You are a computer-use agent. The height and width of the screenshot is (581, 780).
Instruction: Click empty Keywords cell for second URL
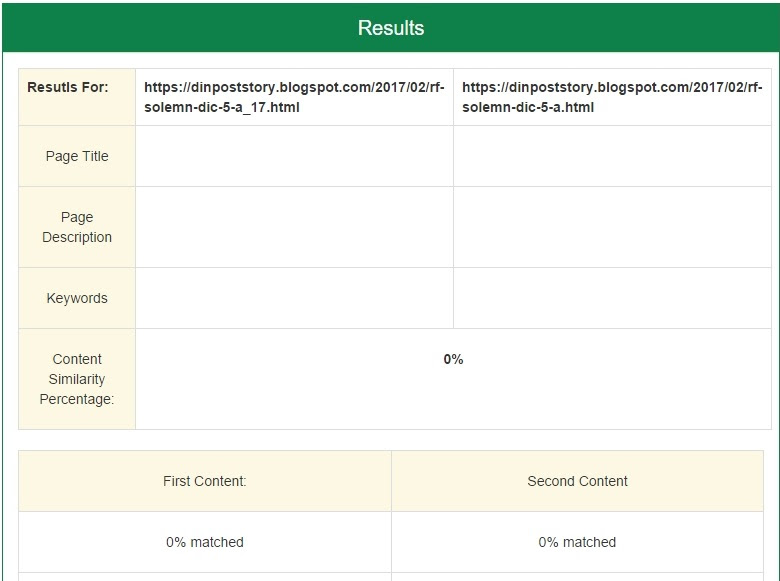[612, 298]
